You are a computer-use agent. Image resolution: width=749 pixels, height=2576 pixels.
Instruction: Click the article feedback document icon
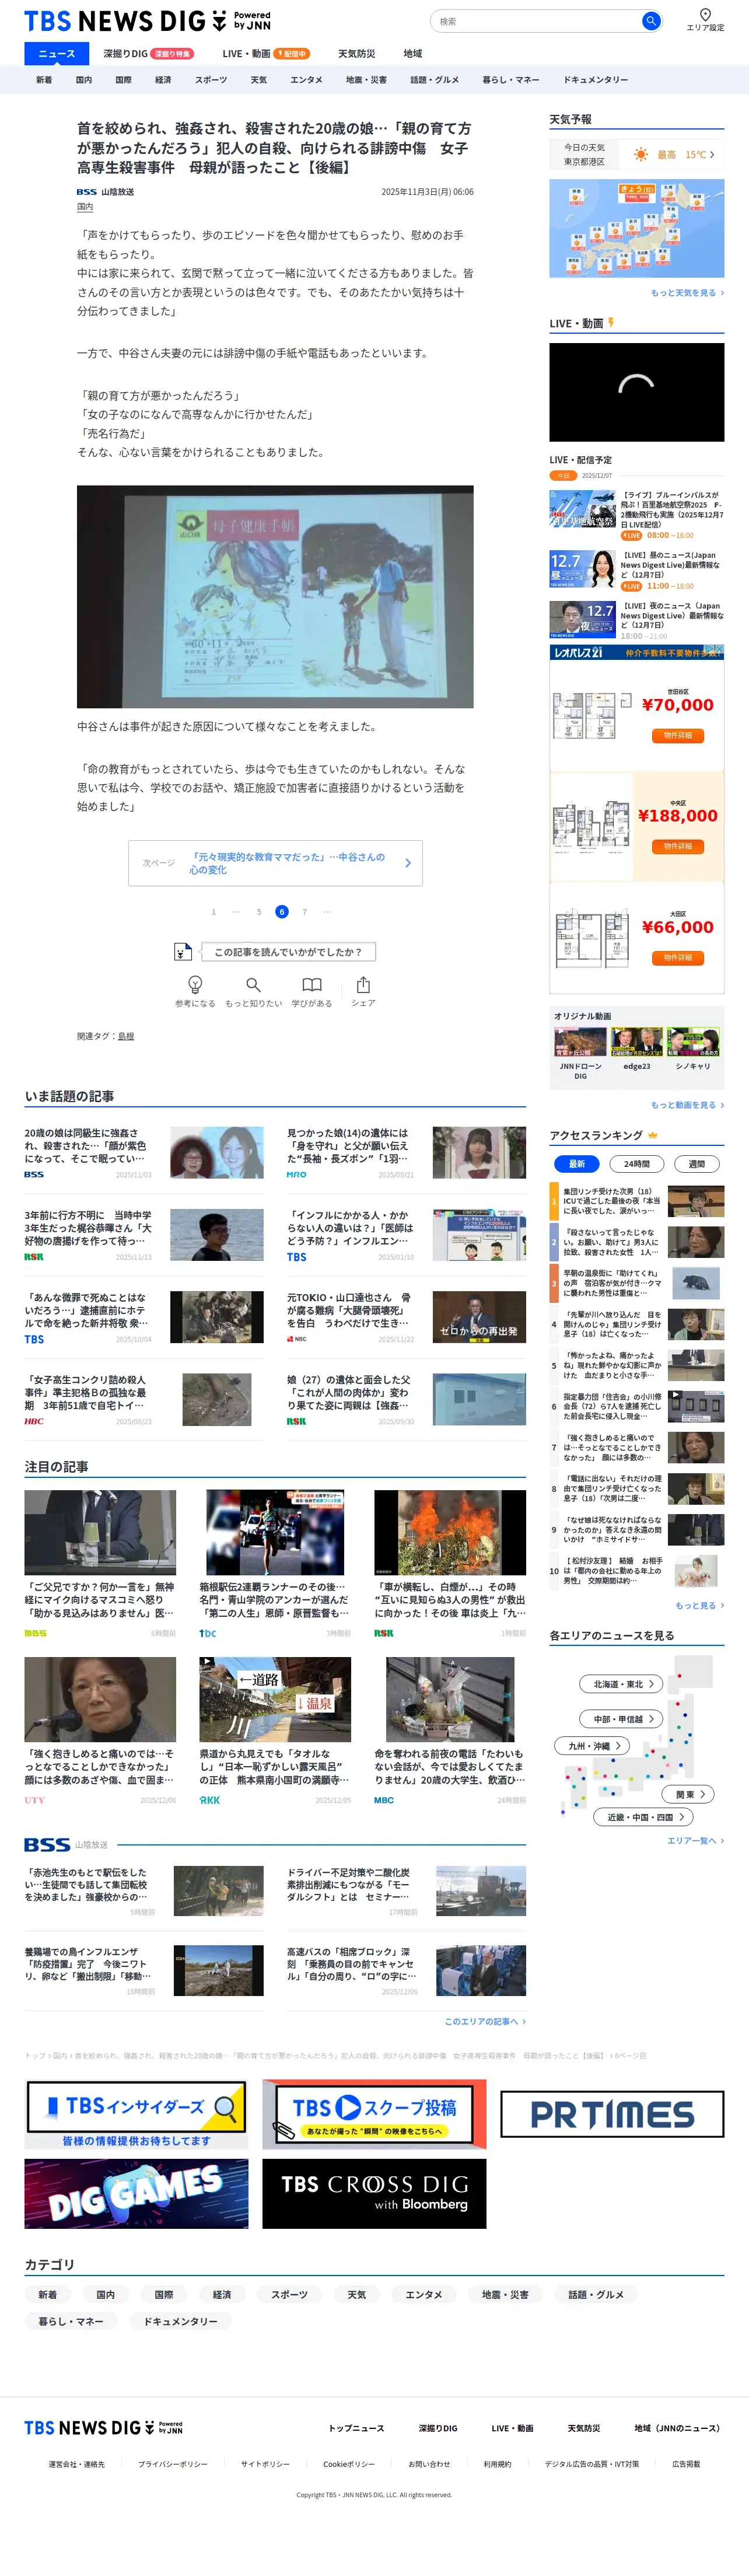(182, 951)
